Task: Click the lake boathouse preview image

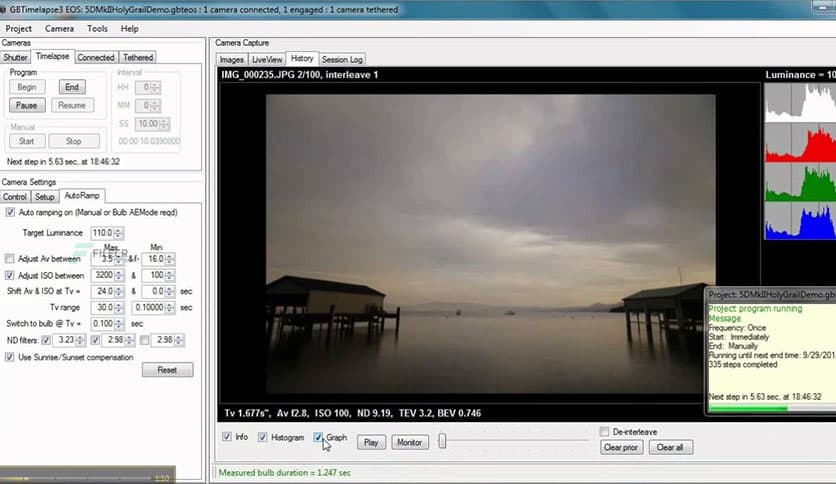Action: click(491, 245)
